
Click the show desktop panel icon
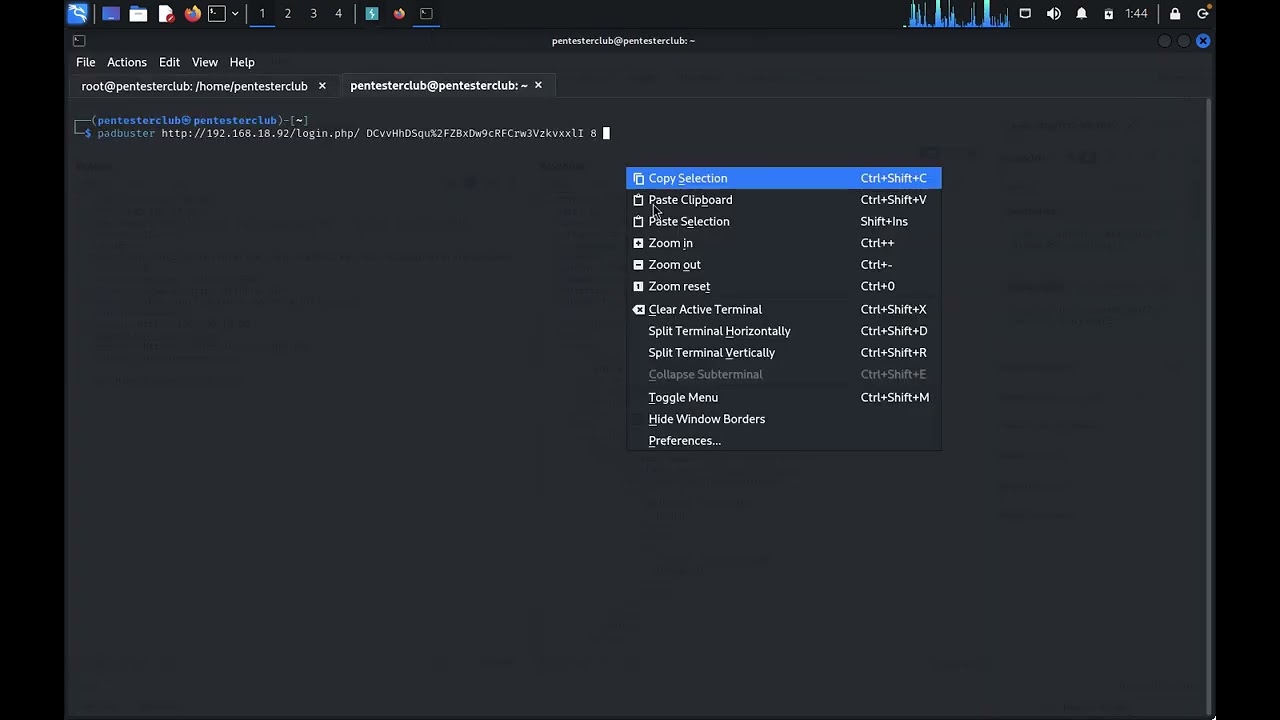click(111, 13)
